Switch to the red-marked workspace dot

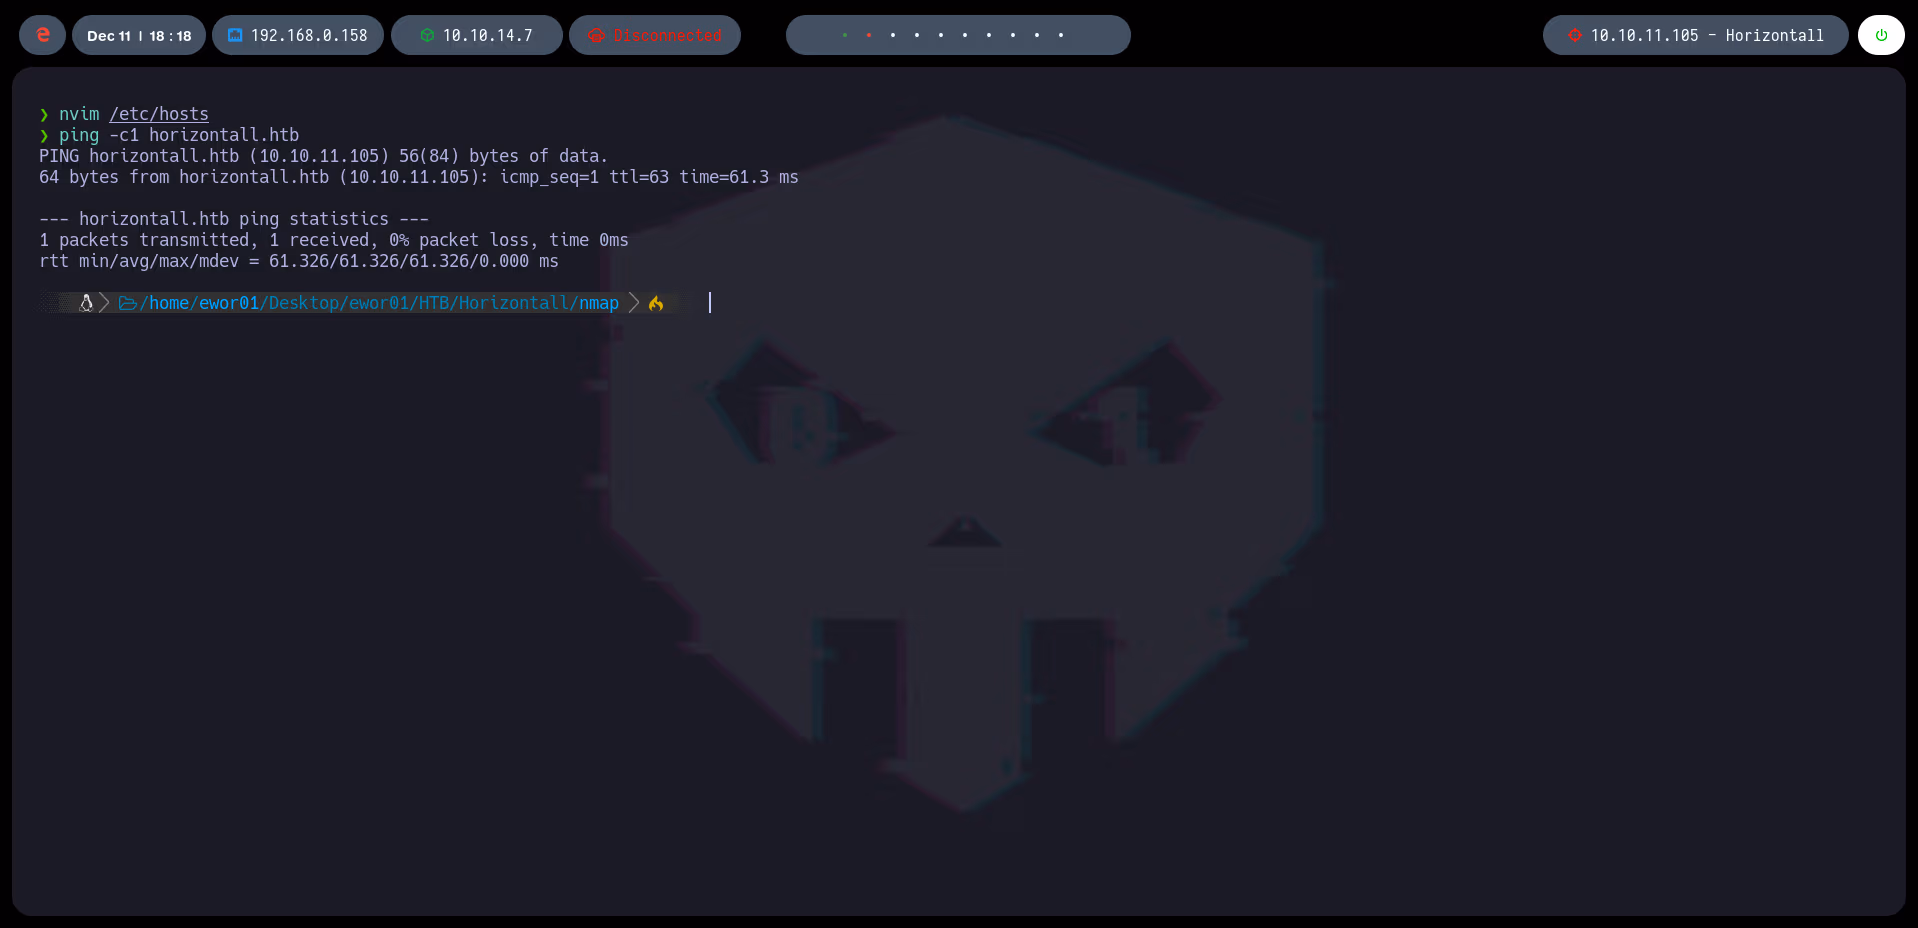coord(869,35)
